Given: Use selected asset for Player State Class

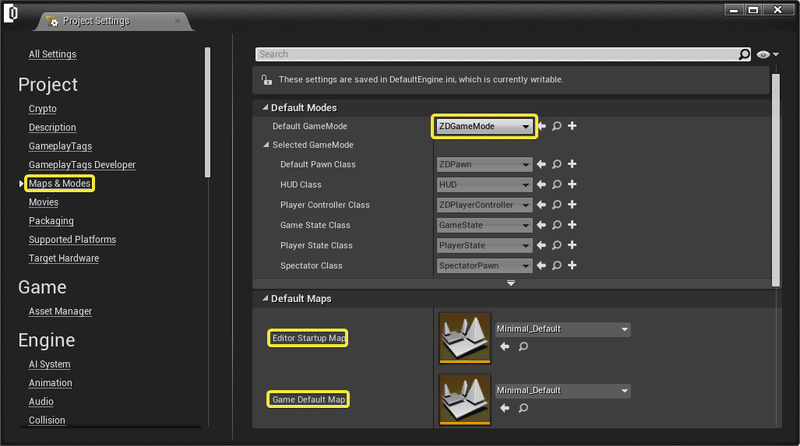Looking at the screenshot, I should point(541,245).
